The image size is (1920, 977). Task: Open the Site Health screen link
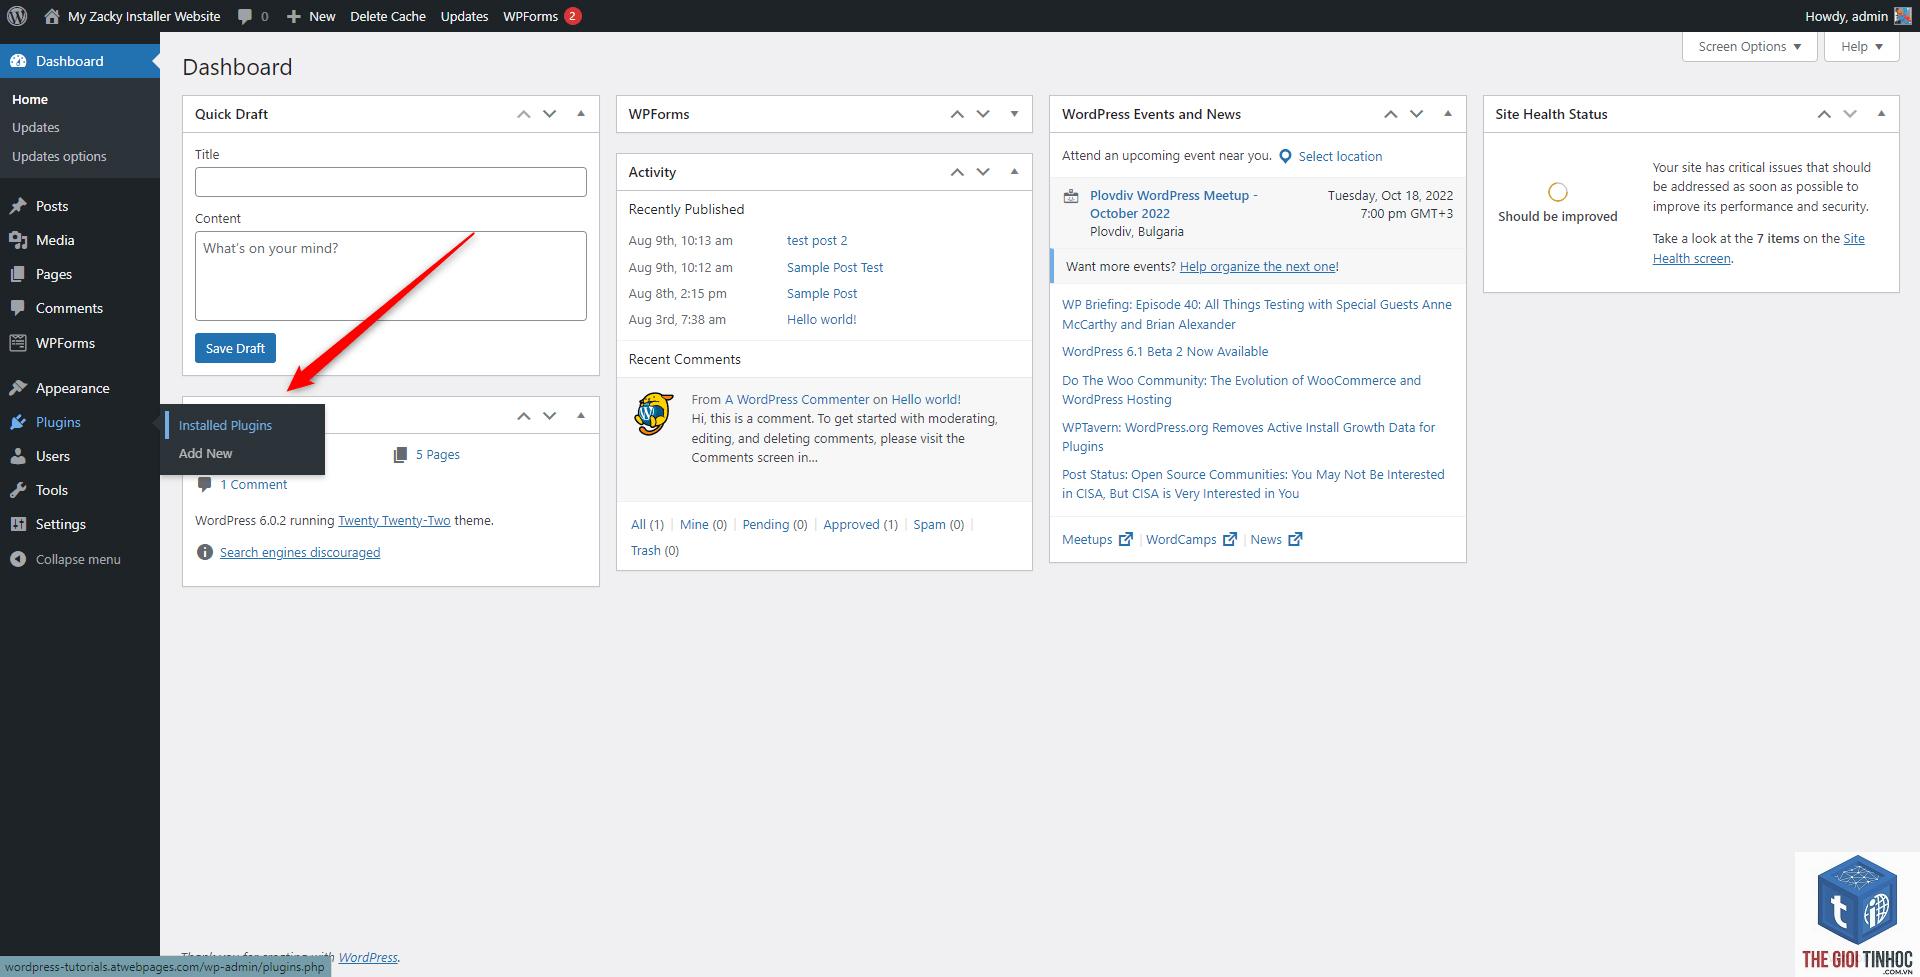[1759, 248]
